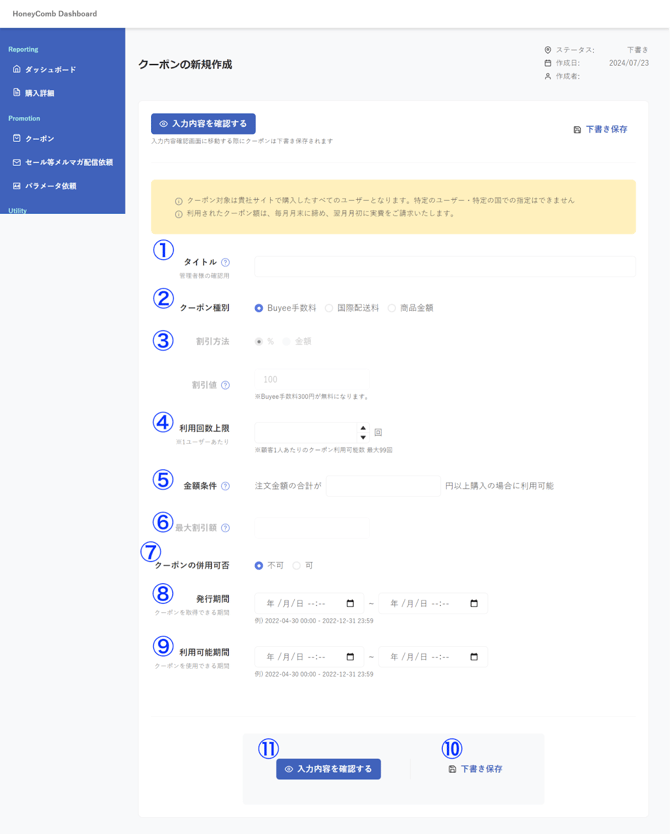Select the 商品金額 coupon type radio
This screenshot has width=670, height=834.
(x=391, y=308)
